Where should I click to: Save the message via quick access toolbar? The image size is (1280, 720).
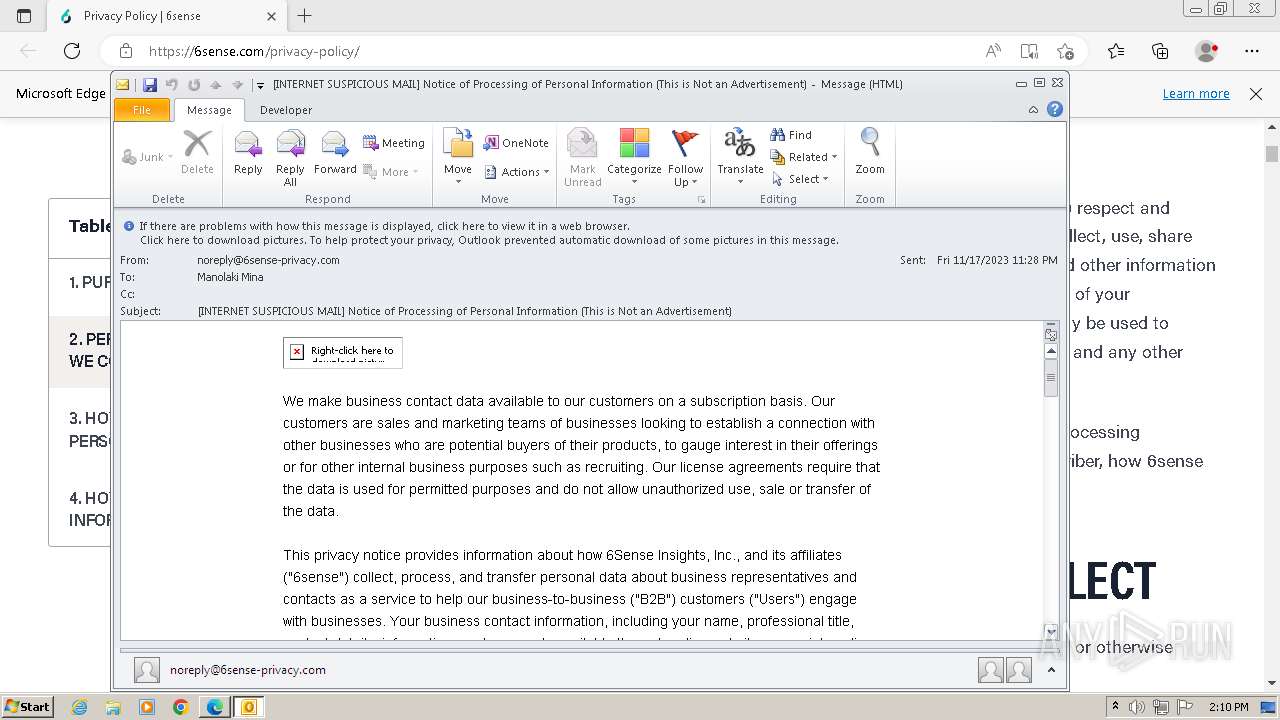click(150, 85)
